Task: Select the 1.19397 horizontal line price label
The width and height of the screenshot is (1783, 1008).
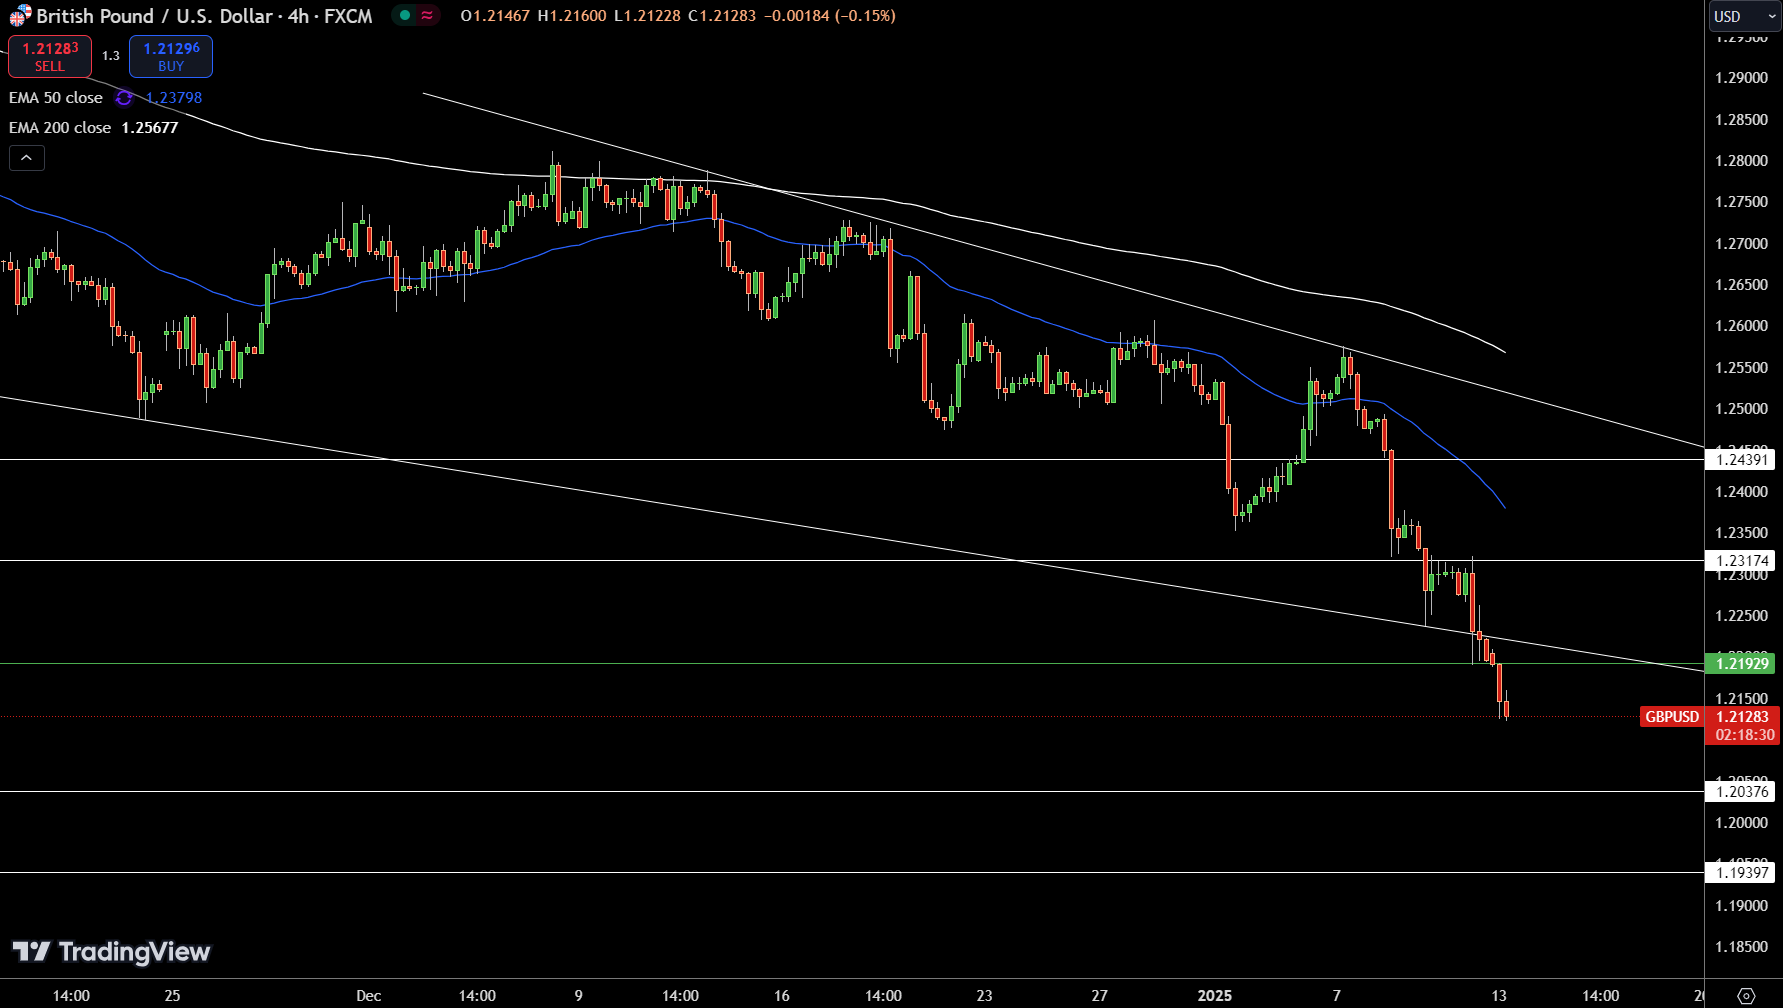Action: [1742, 873]
